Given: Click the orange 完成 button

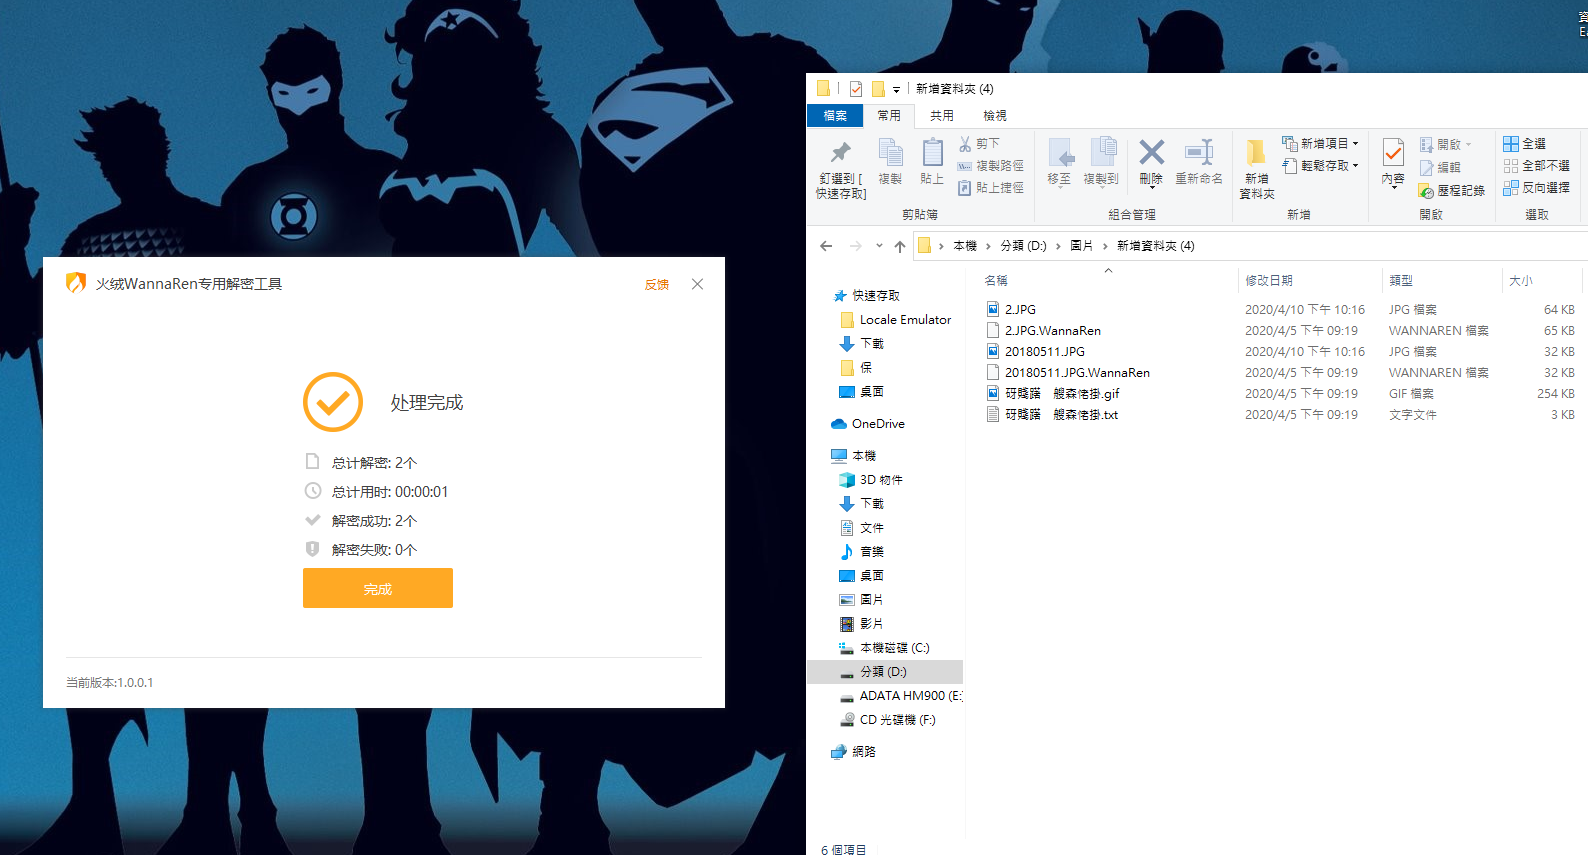Looking at the screenshot, I should 378,588.
